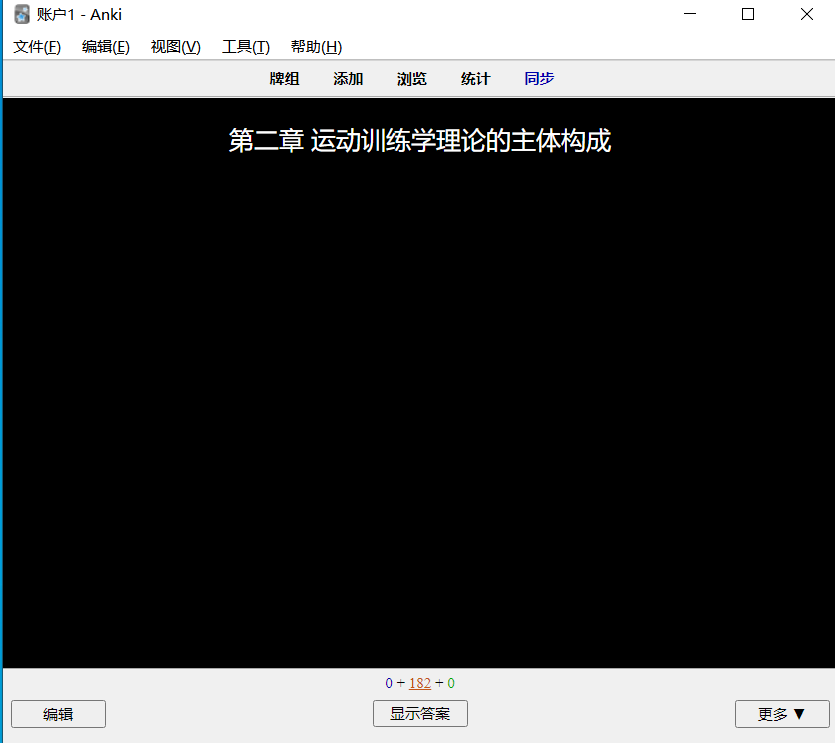Click the 编辑 button at bottom left
This screenshot has height=743, width=835.
[59, 714]
